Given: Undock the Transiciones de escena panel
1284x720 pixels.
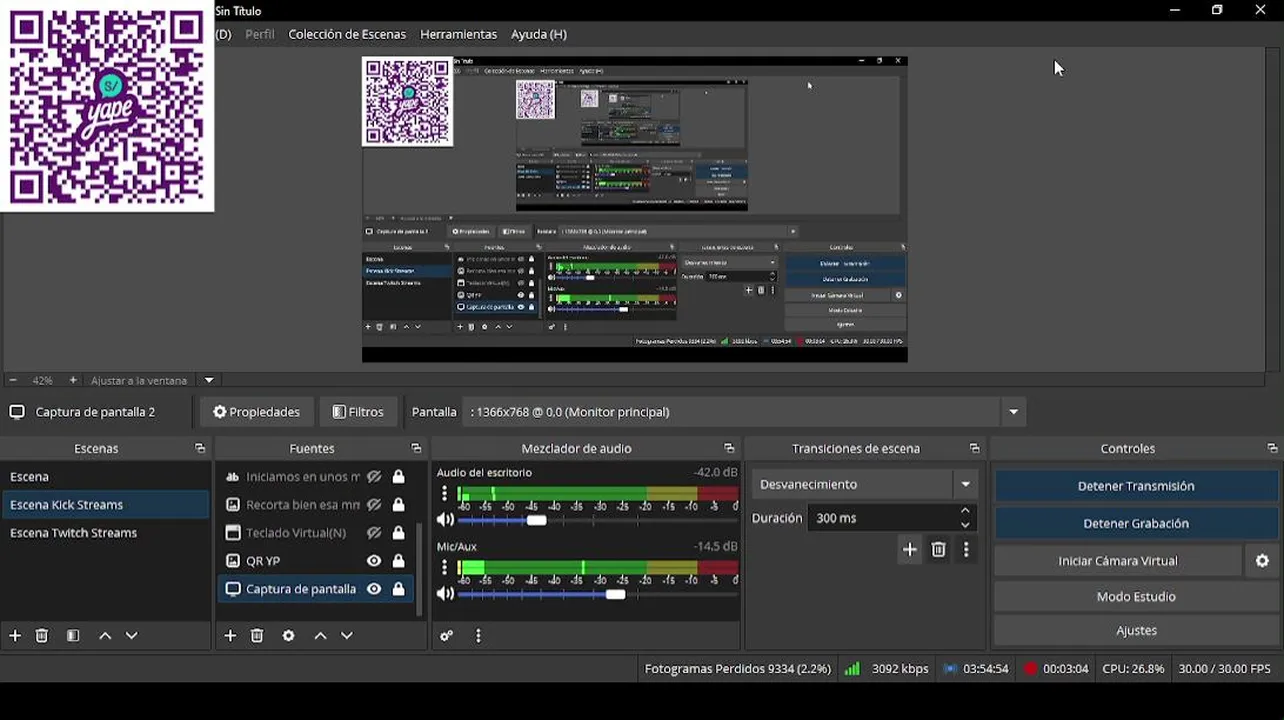Looking at the screenshot, I should click(974, 449).
